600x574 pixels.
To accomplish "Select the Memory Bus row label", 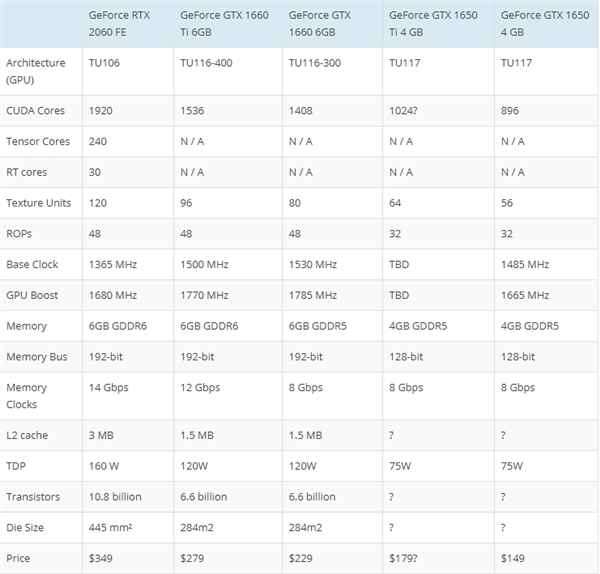I will (x=35, y=357).
